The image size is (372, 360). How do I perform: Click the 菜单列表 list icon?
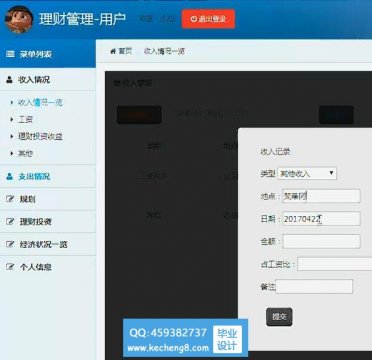coord(10,54)
